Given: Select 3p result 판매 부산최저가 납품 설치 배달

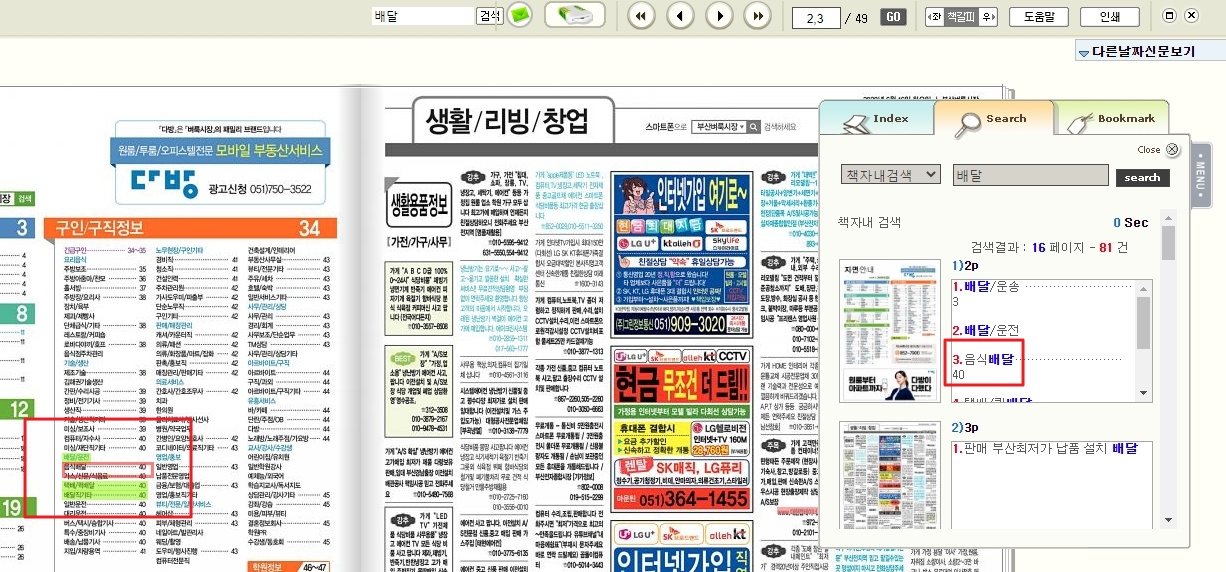Looking at the screenshot, I should (x=1045, y=450).
